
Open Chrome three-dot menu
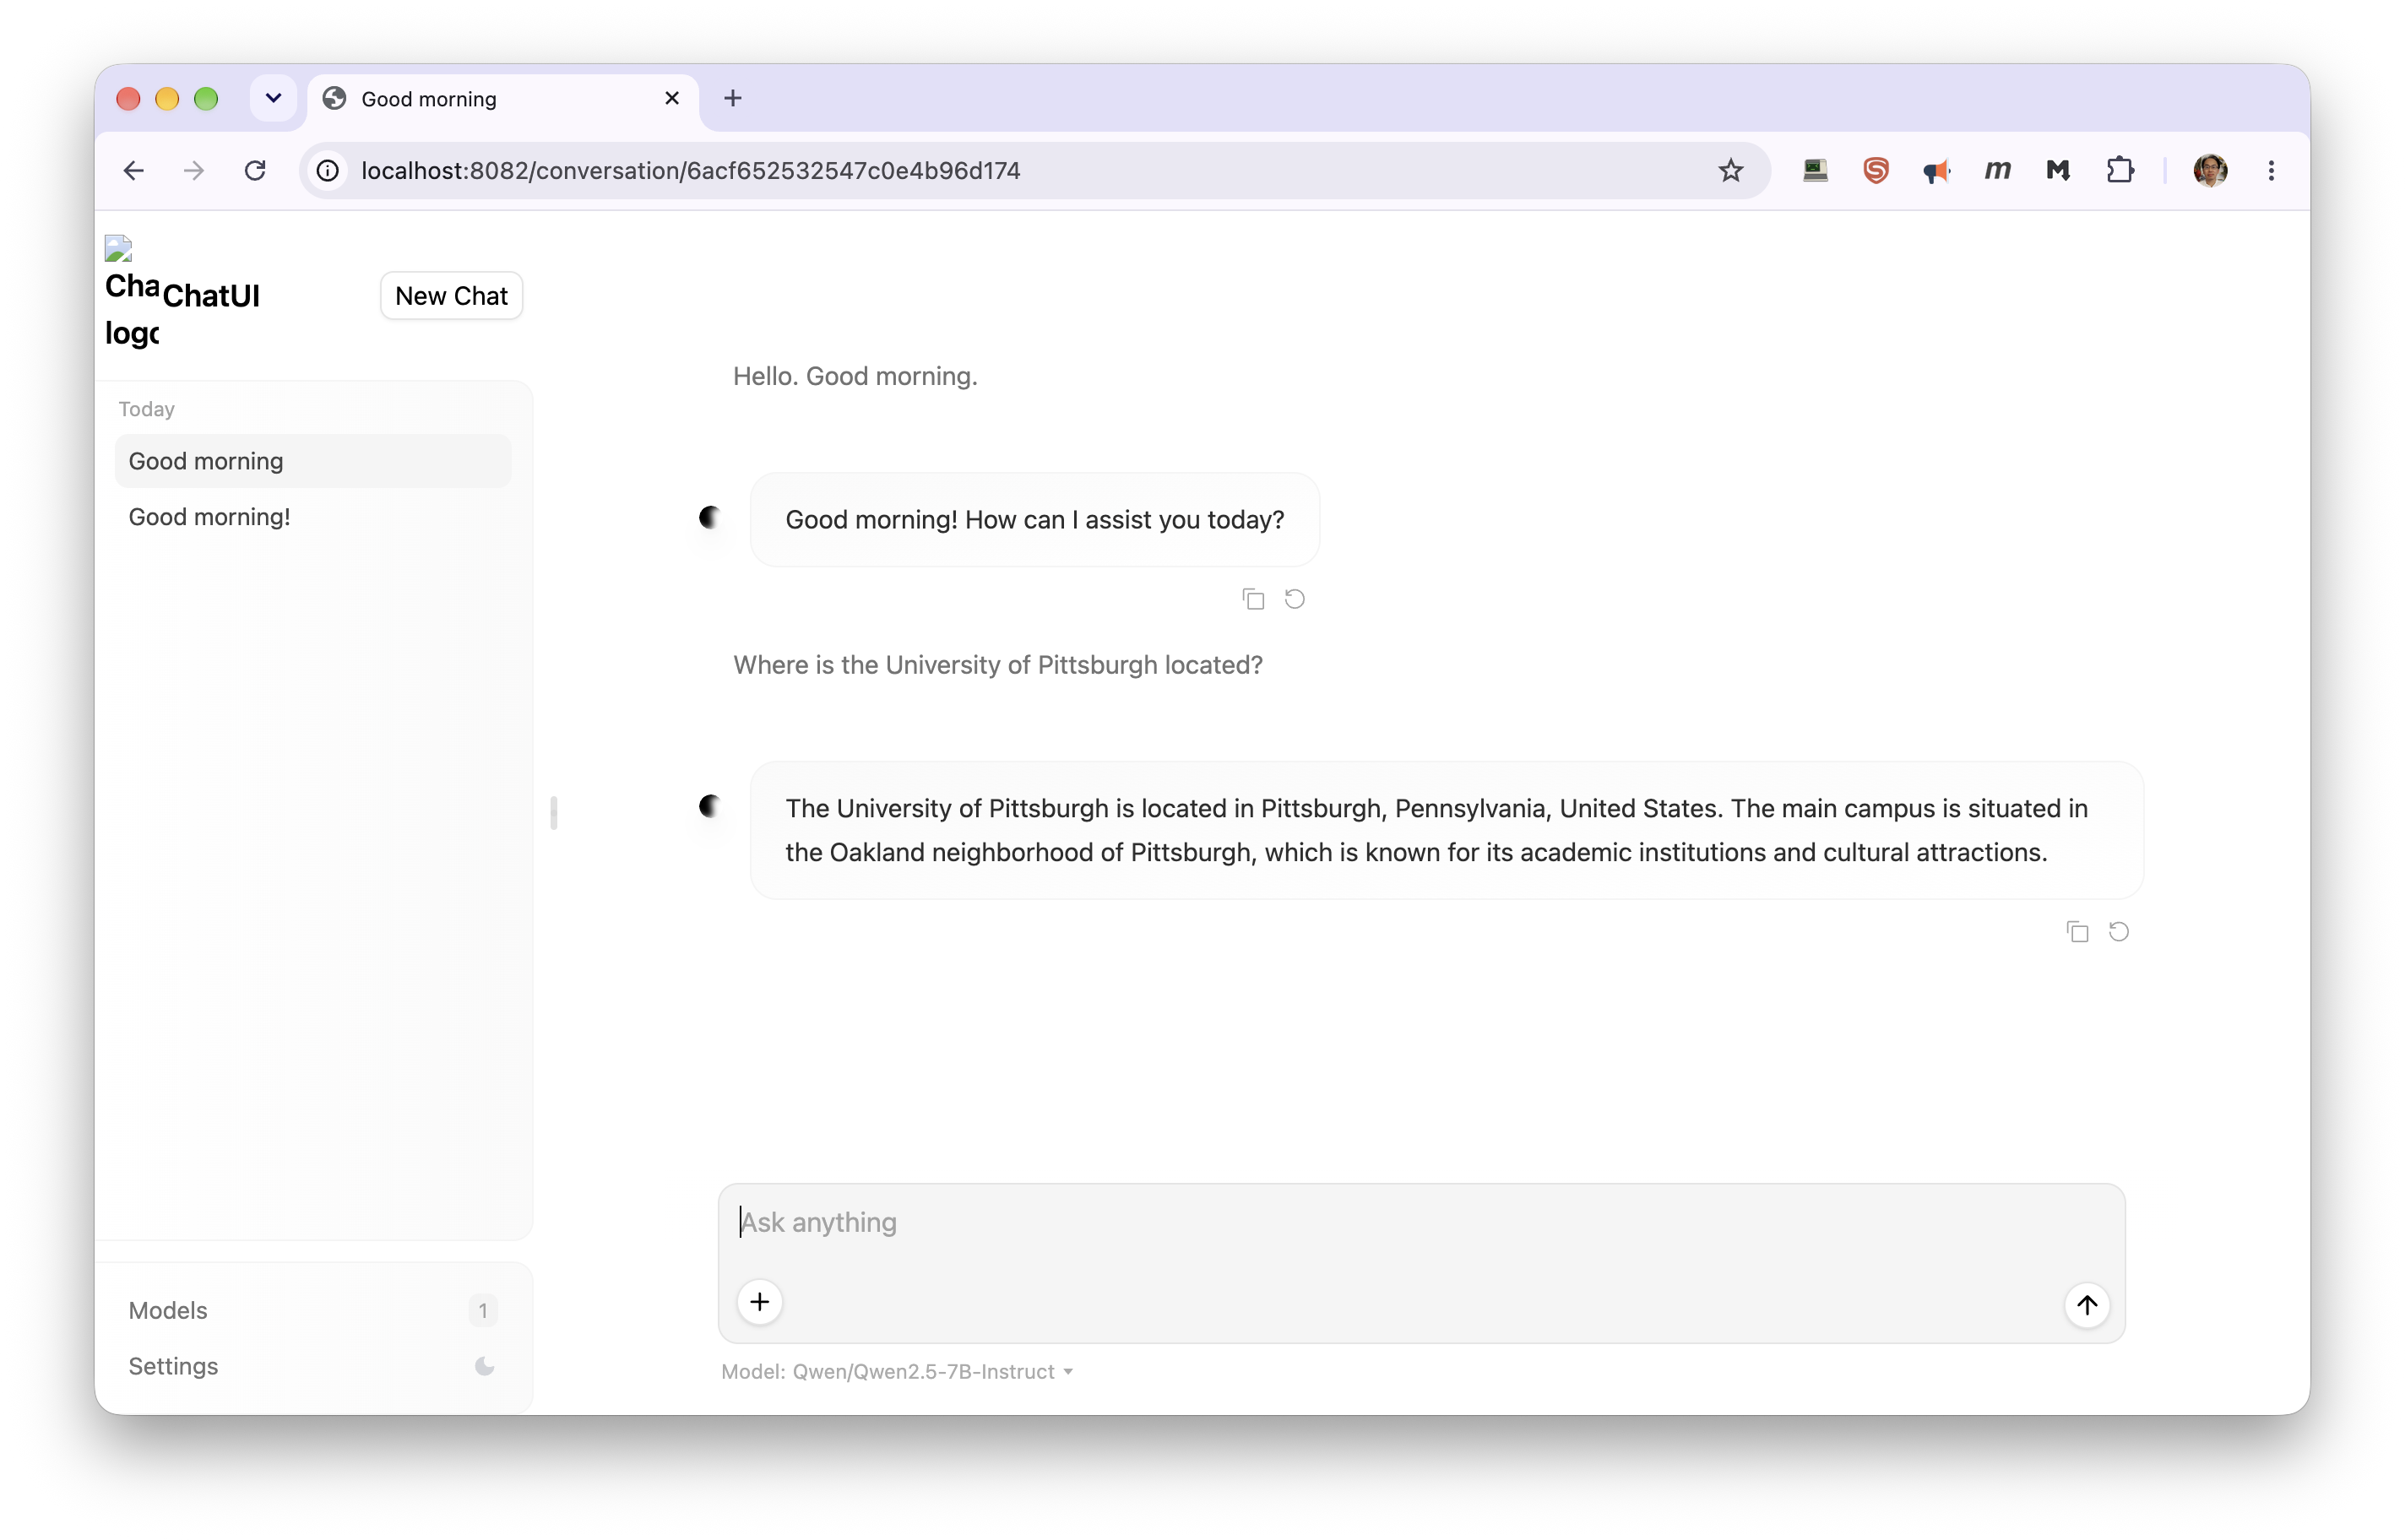click(x=2271, y=171)
